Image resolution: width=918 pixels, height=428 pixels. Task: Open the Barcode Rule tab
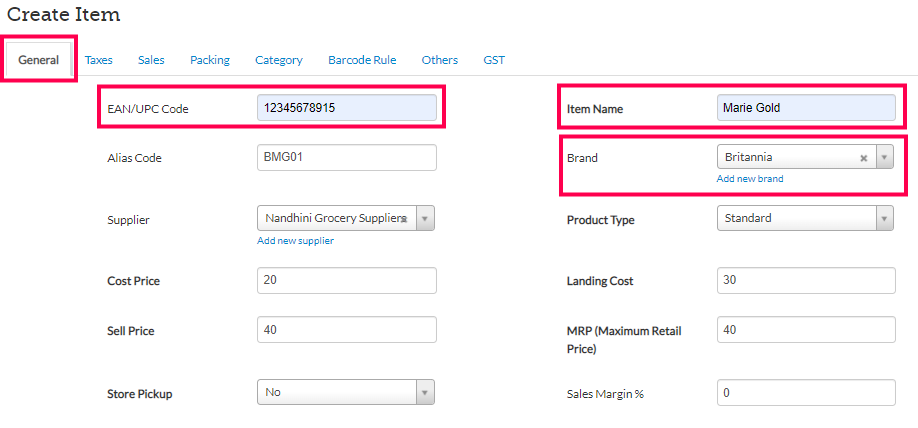point(362,60)
